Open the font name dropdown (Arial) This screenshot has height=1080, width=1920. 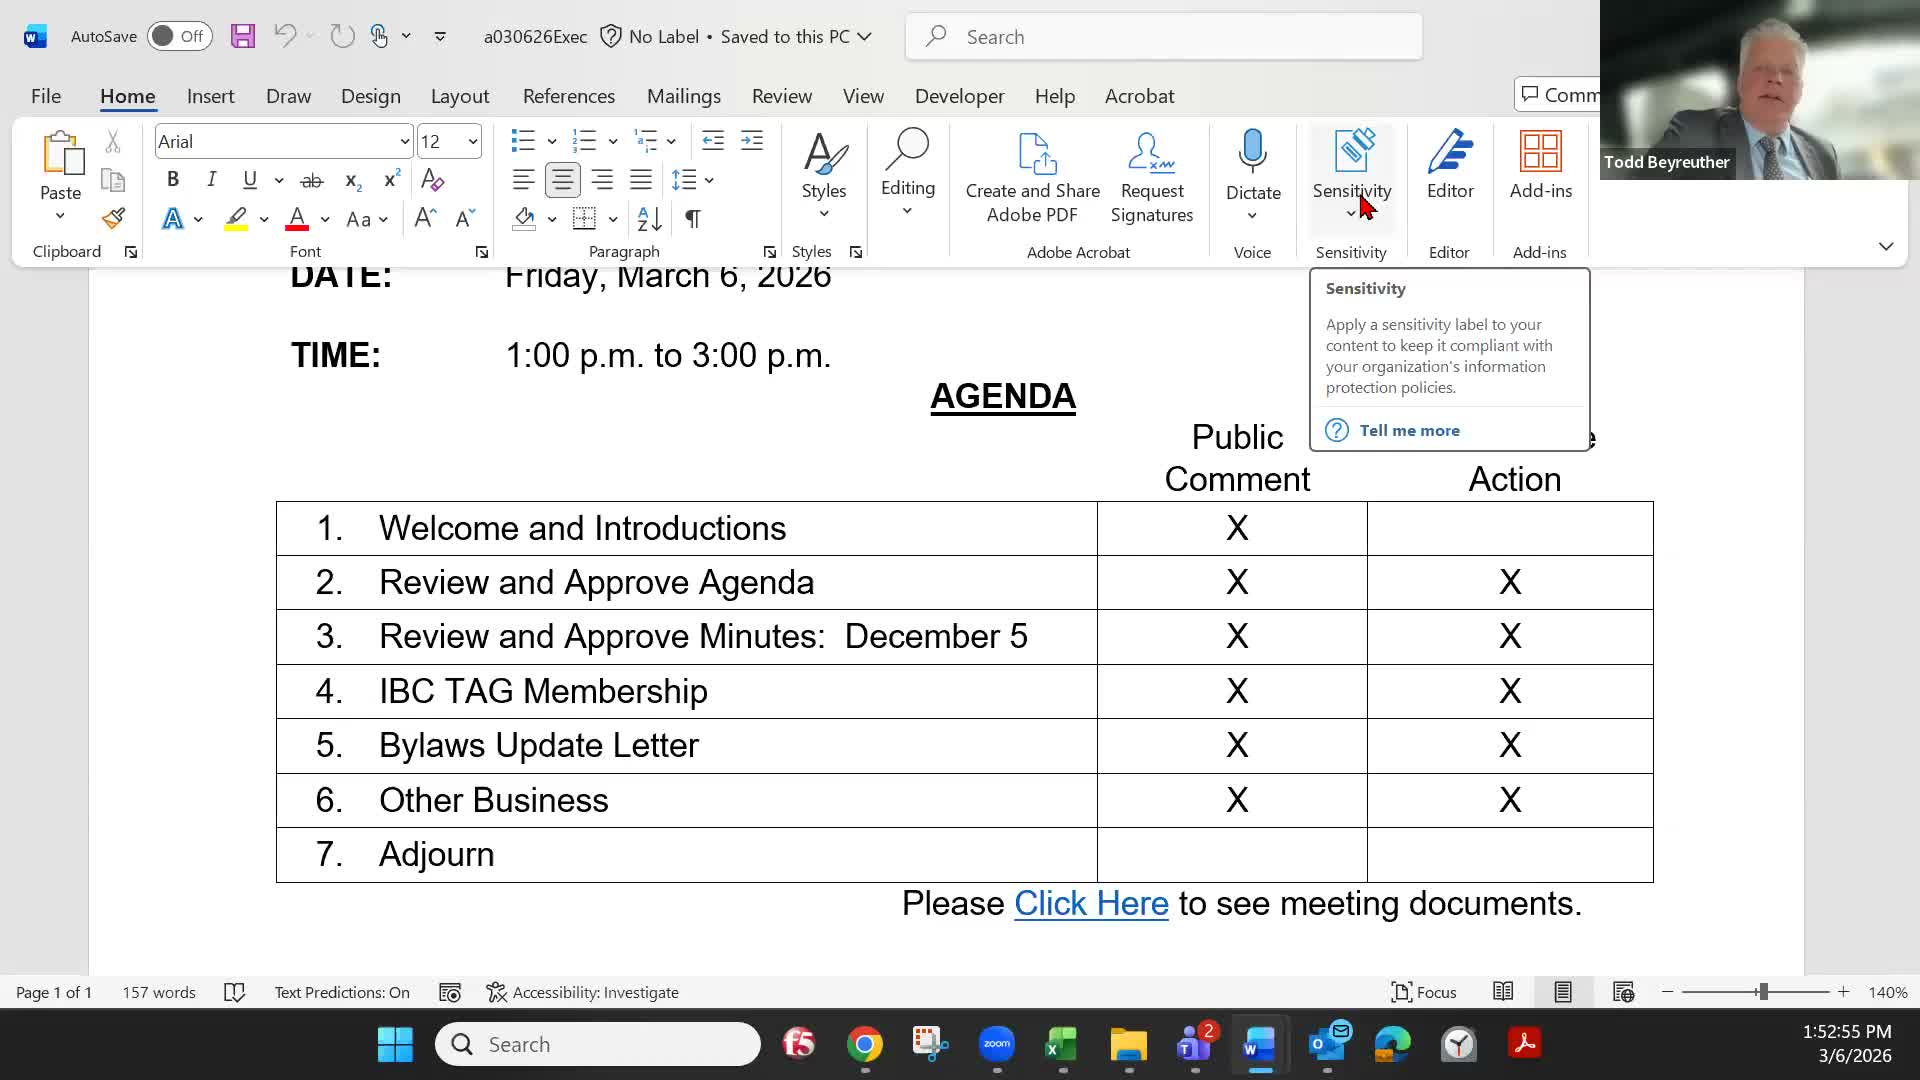(404, 142)
